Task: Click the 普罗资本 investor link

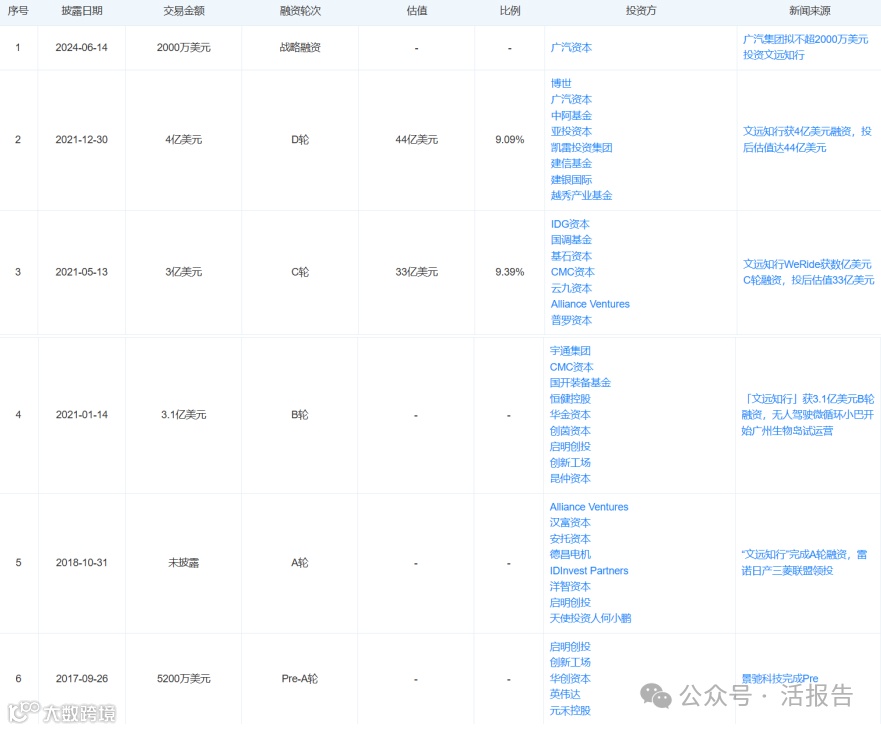Action: point(571,320)
